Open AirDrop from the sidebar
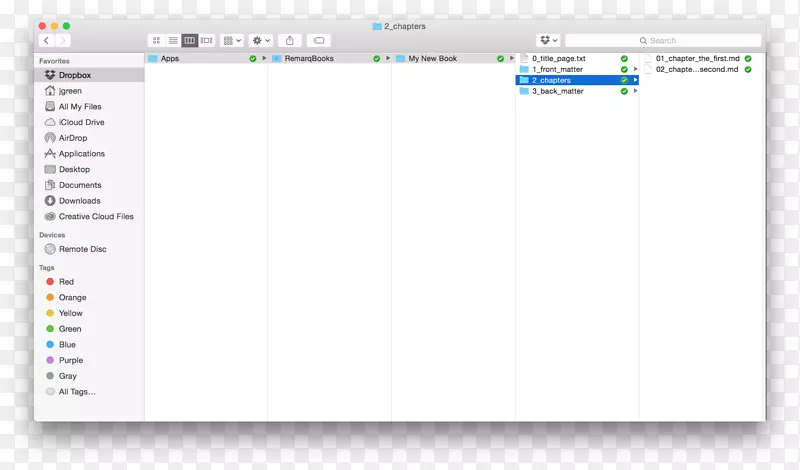800x470 pixels. pyautogui.click(x=72, y=138)
